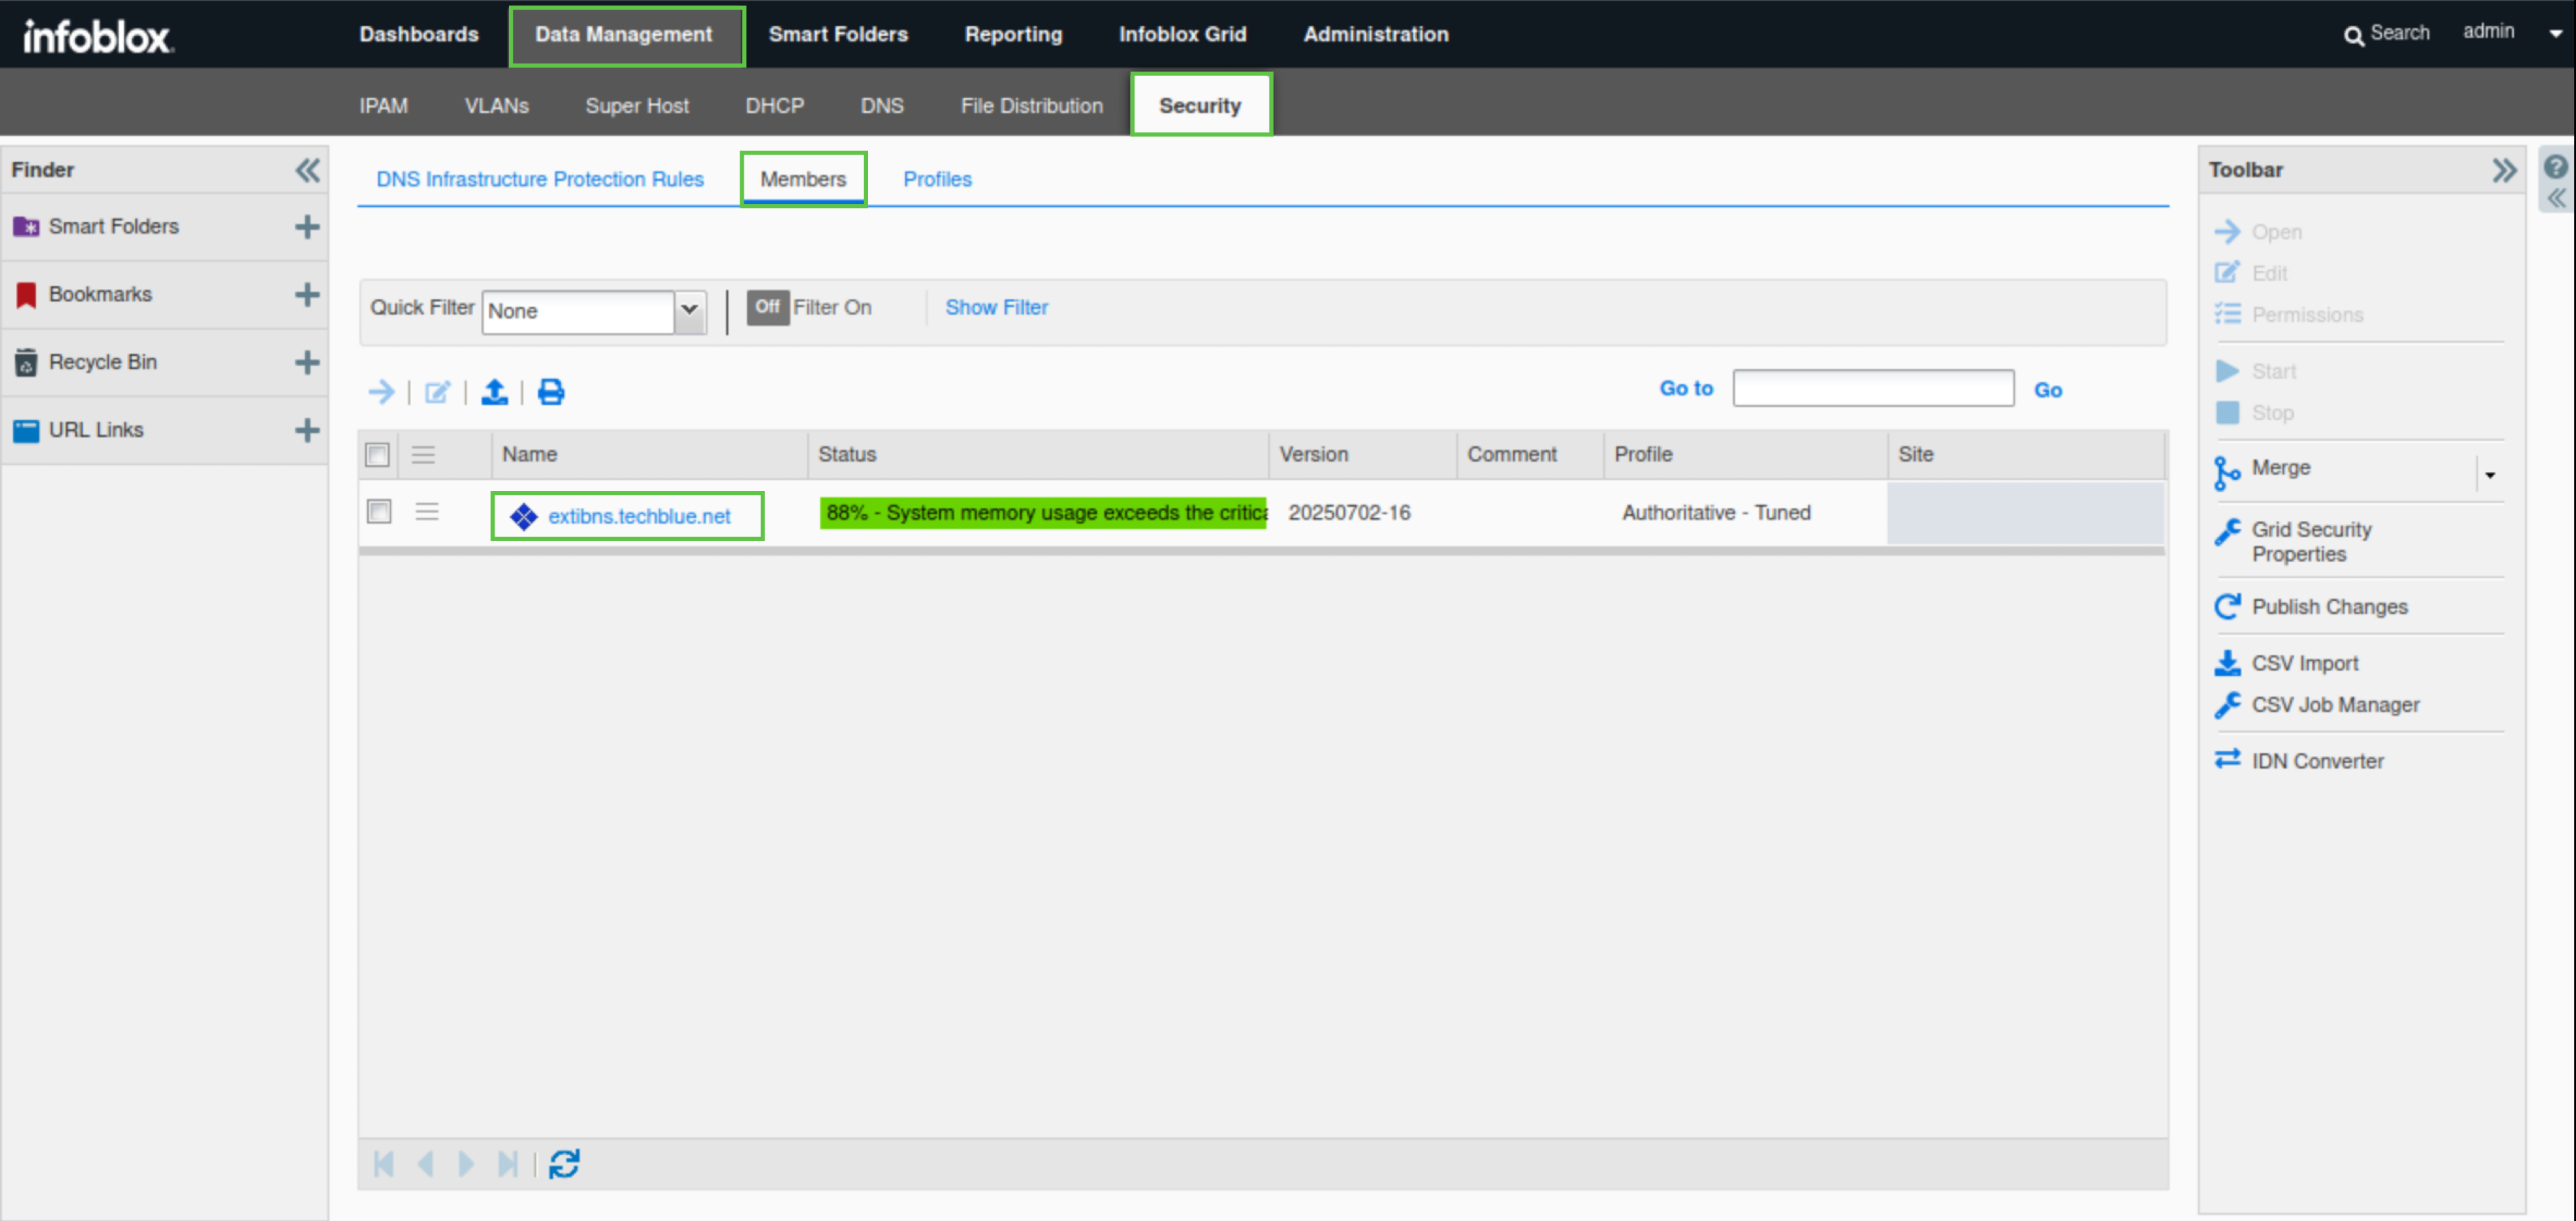Click the Smart Folders purple folder icon

click(26, 227)
